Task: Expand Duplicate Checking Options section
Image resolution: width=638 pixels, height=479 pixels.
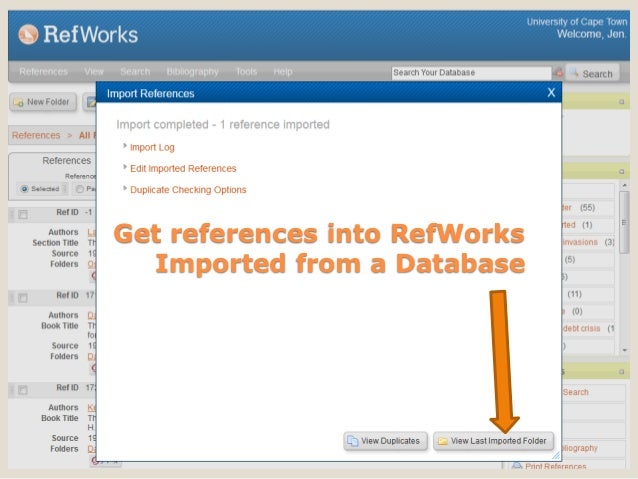Action: [x=125, y=188]
